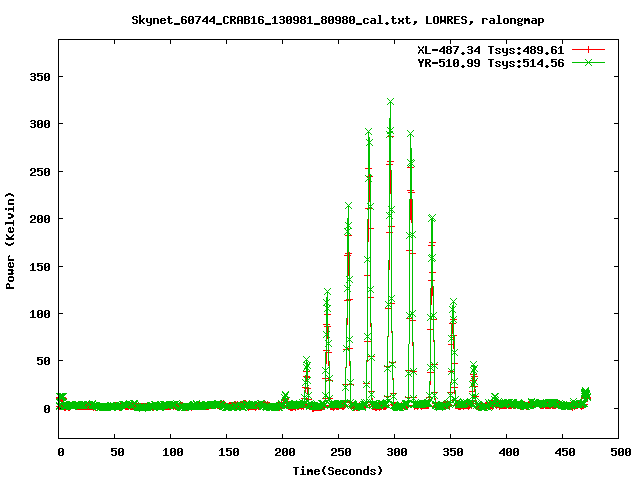Click the y-axis tick label 250
This screenshot has width=640, height=480.
click(40, 172)
